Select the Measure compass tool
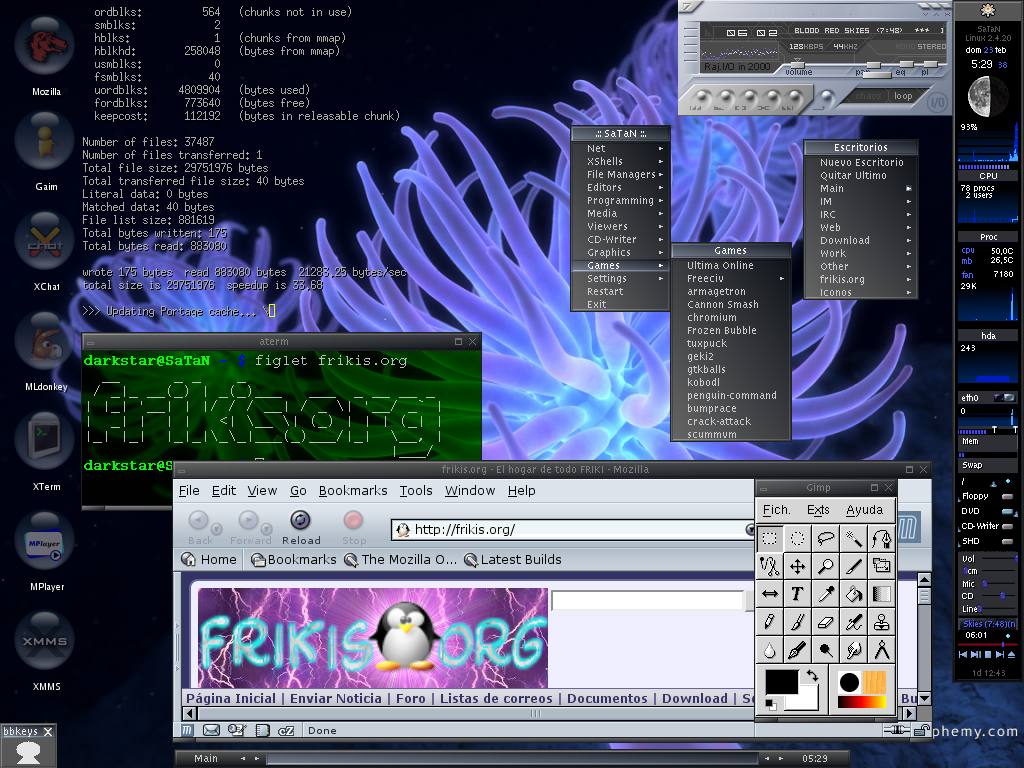The image size is (1024, 768). (882, 650)
